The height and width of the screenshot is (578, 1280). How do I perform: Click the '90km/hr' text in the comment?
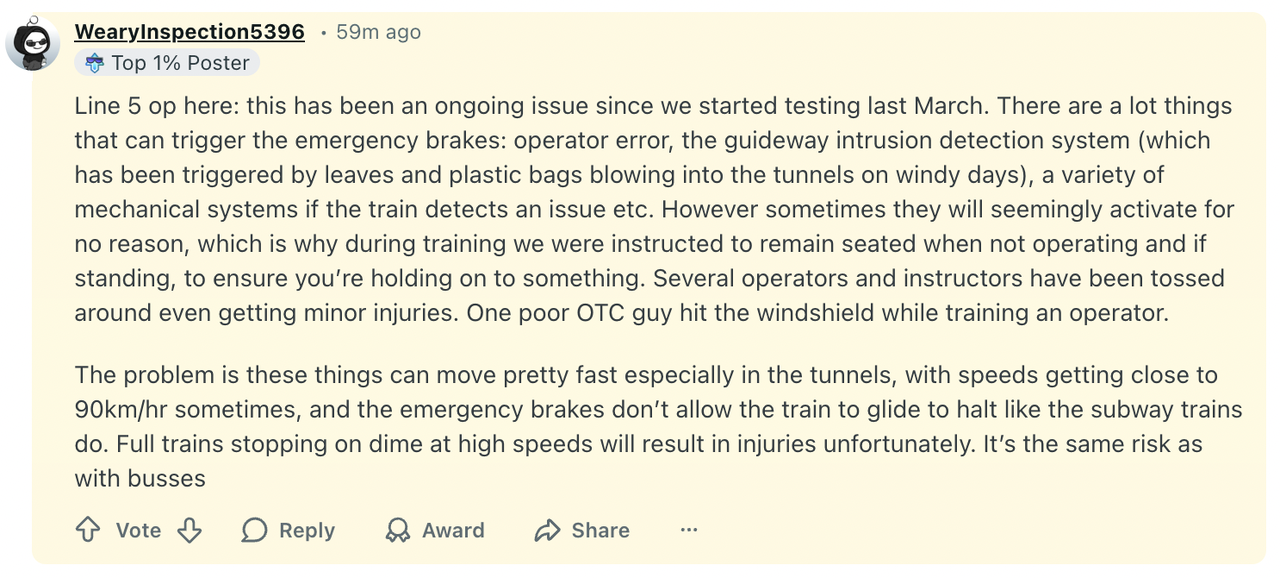121,410
